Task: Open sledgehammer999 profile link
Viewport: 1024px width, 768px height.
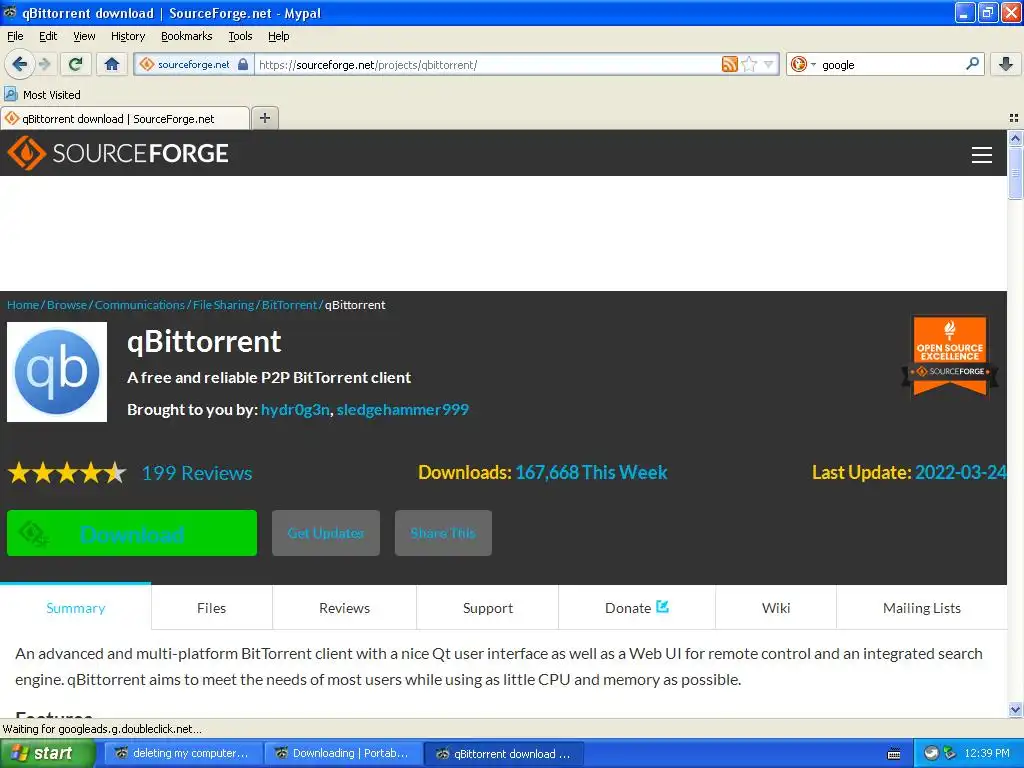Action: point(402,409)
